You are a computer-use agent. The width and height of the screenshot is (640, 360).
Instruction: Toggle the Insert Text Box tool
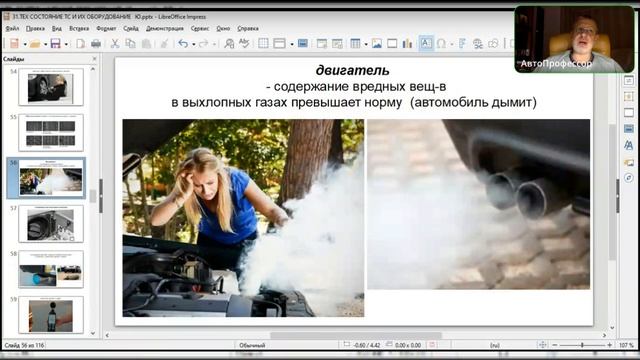(426, 43)
